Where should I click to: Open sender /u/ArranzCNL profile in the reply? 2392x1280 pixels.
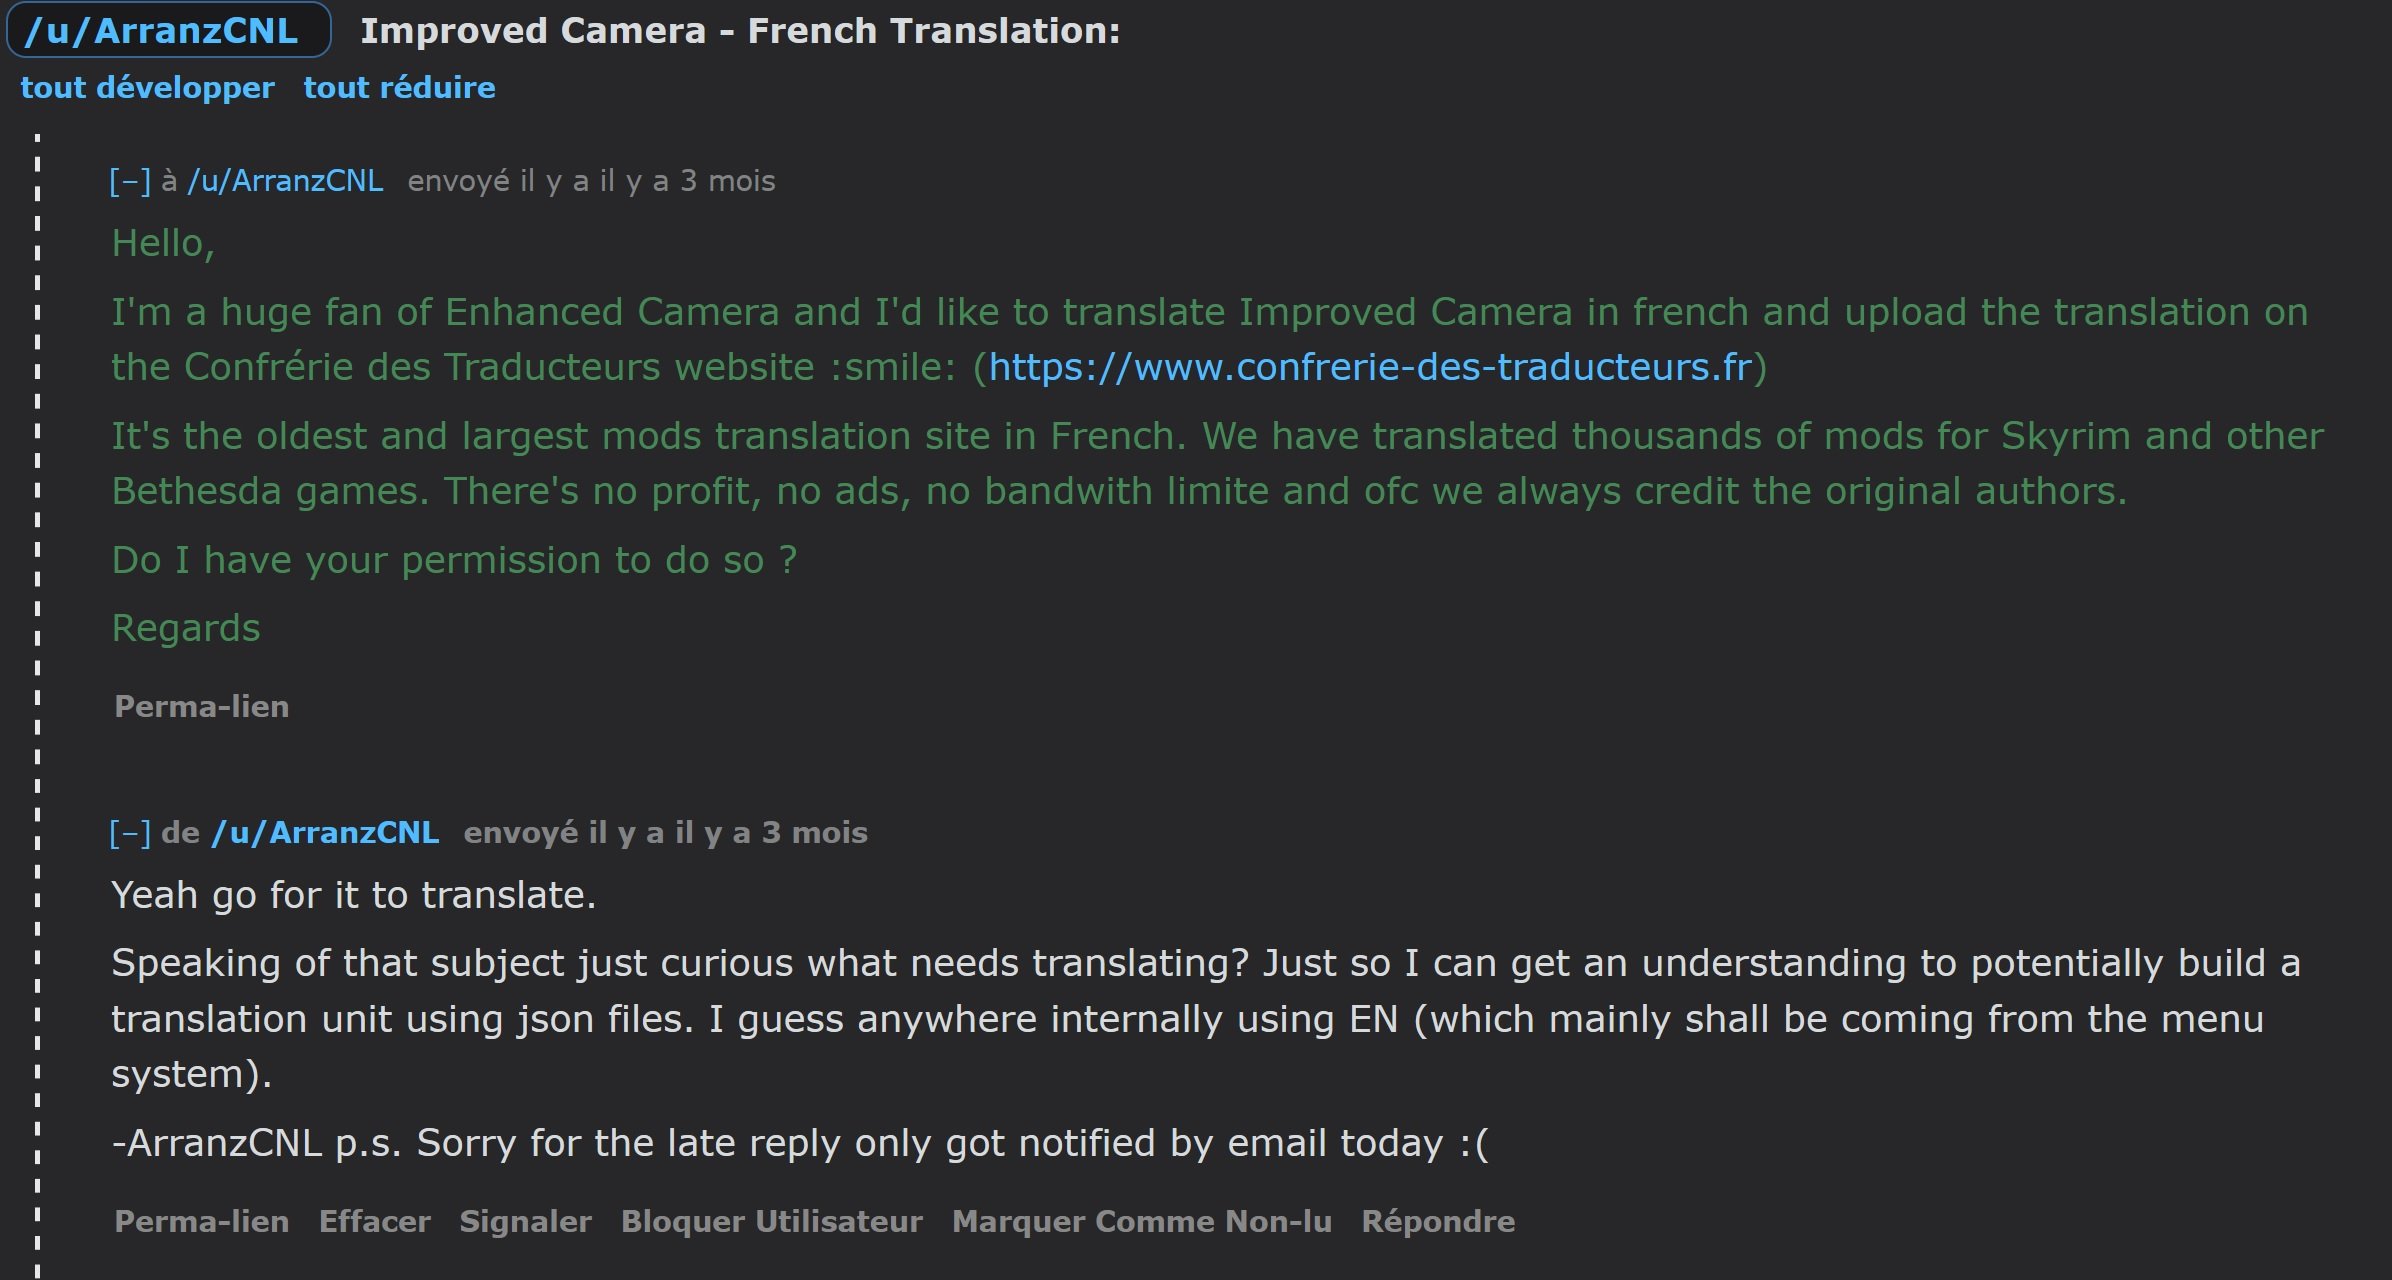click(325, 833)
